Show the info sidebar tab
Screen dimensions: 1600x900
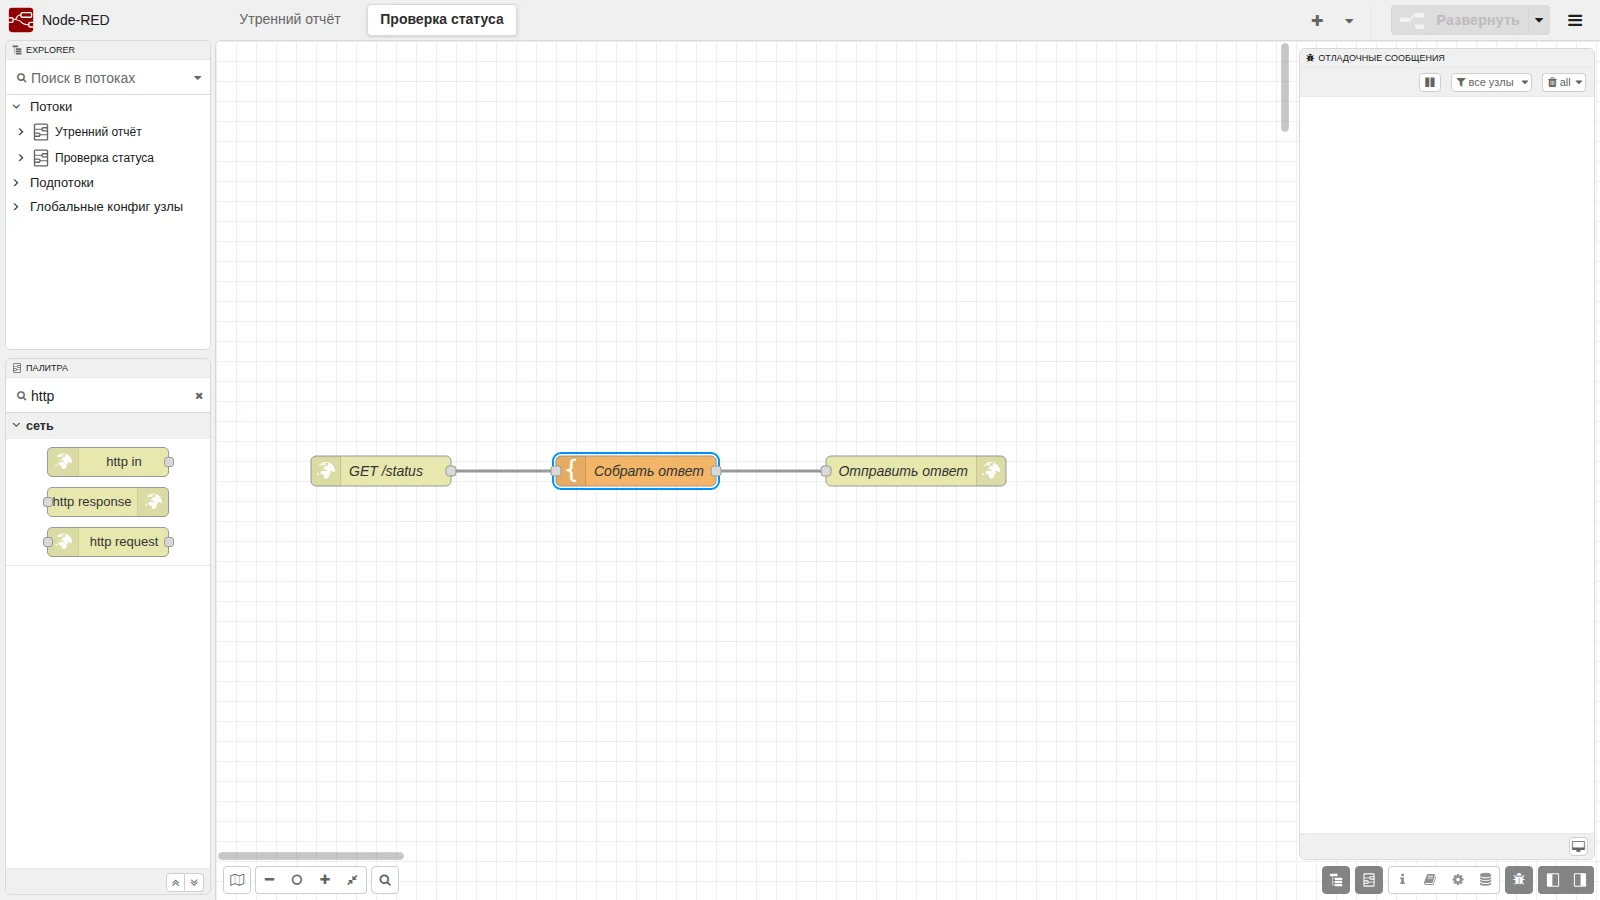[1402, 880]
